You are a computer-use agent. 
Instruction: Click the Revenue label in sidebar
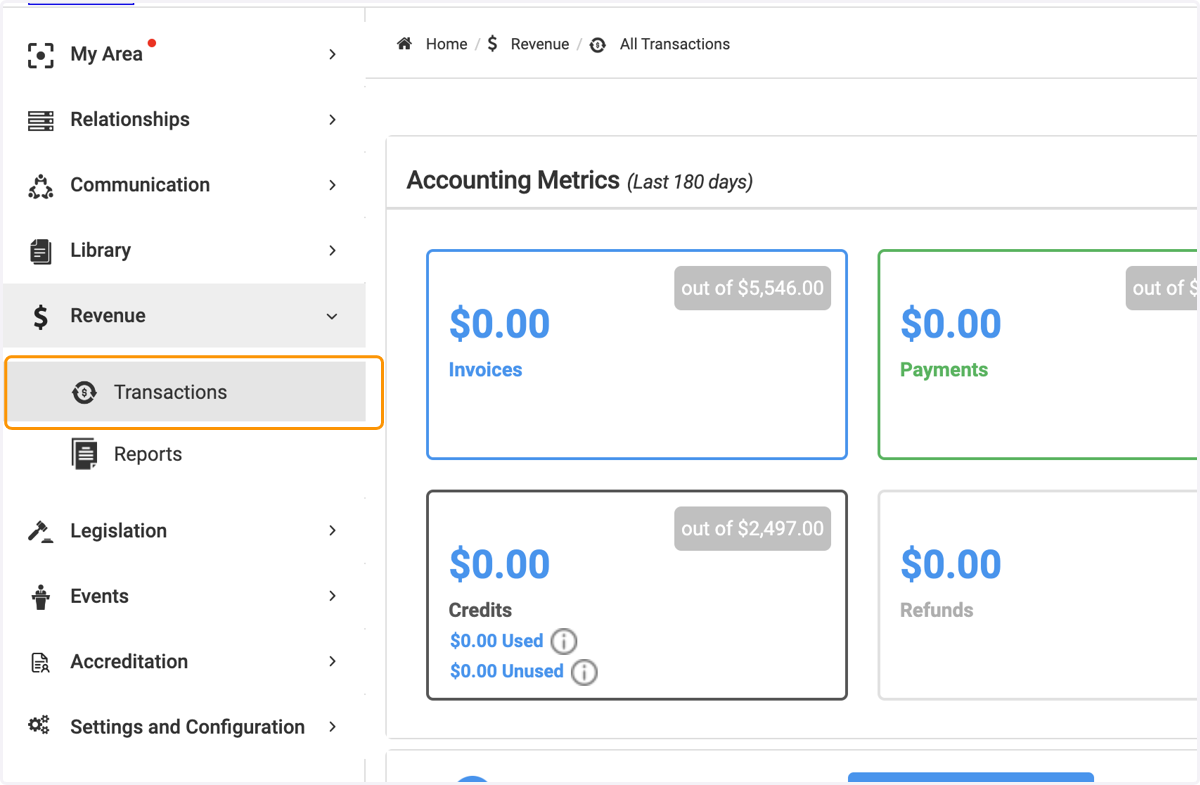coord(108,316)
